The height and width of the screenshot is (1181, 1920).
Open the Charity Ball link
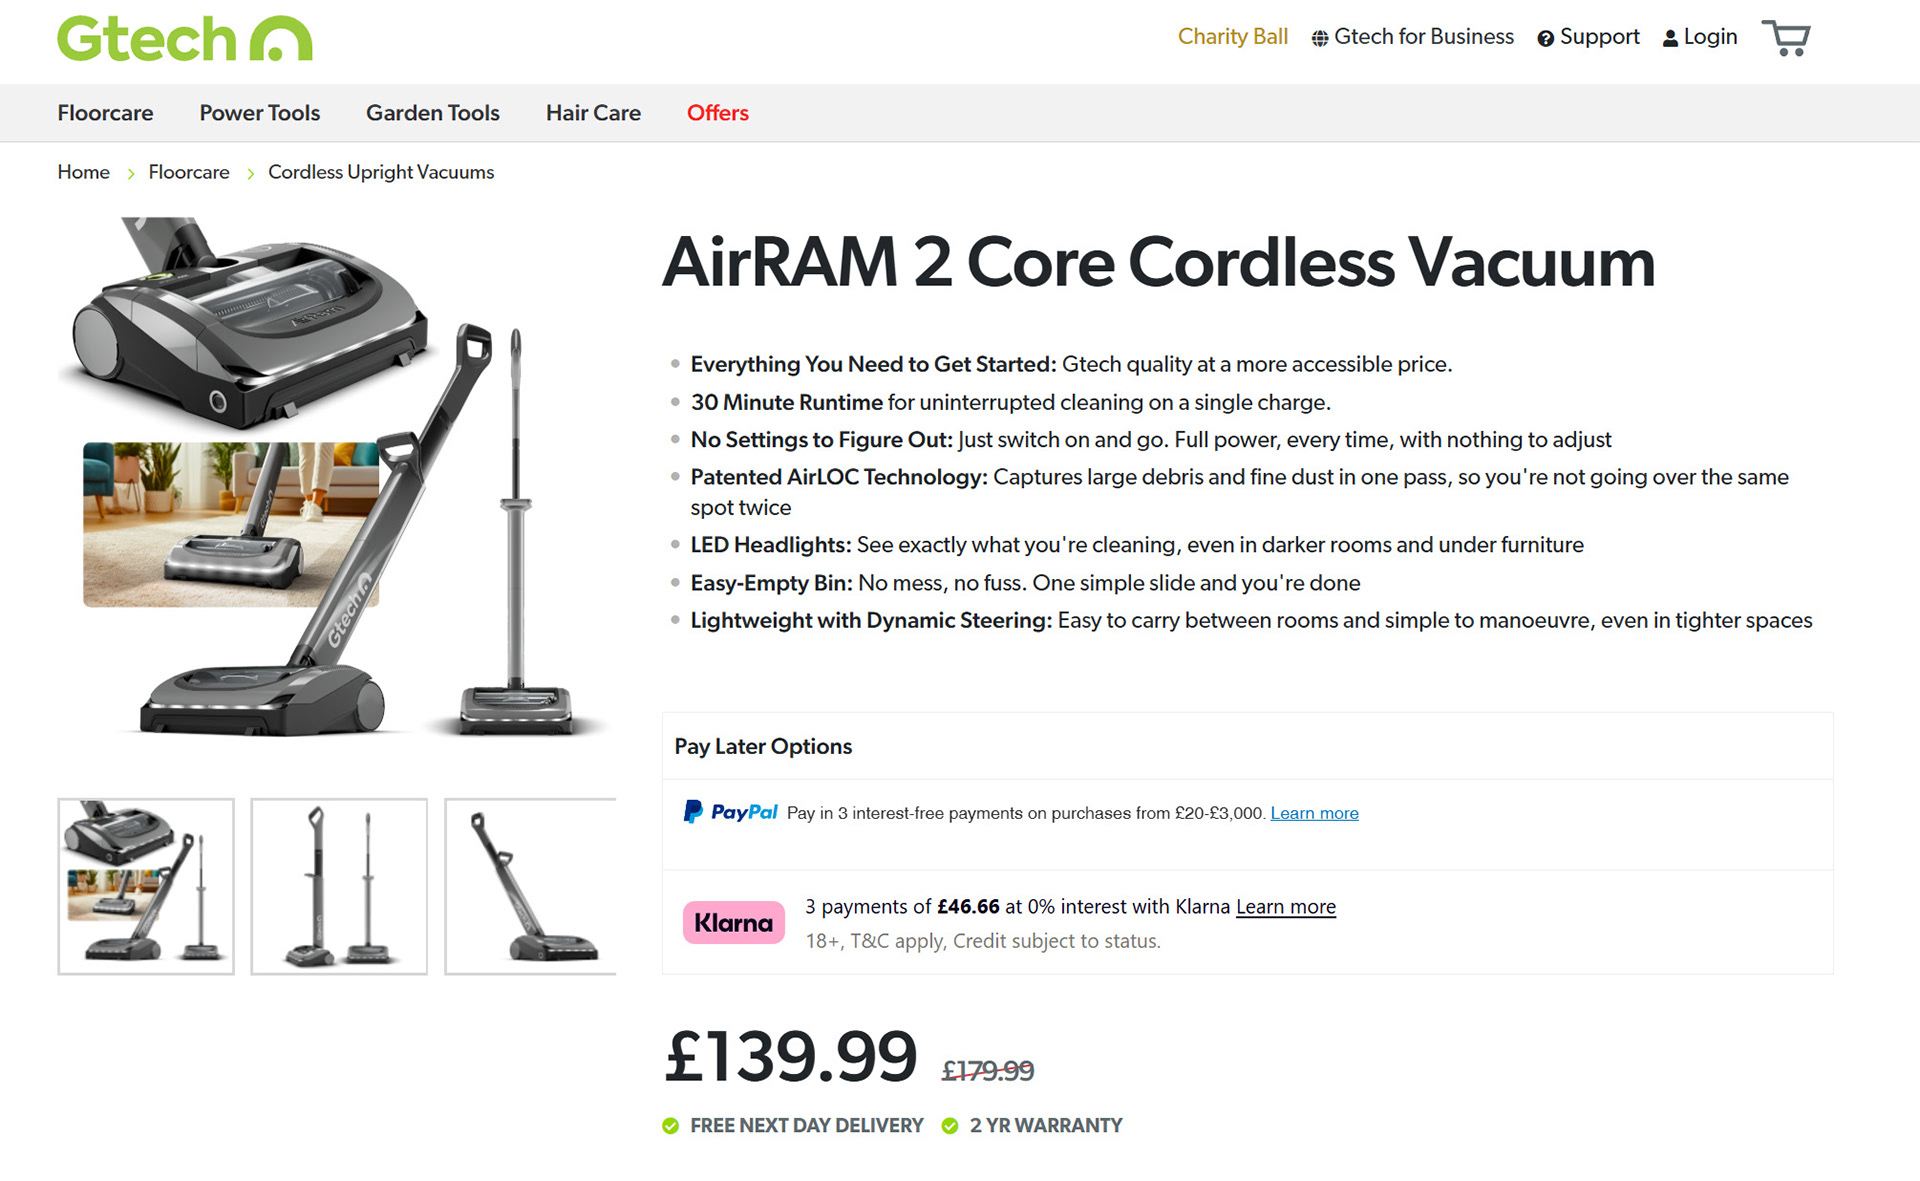(1232, 37)
